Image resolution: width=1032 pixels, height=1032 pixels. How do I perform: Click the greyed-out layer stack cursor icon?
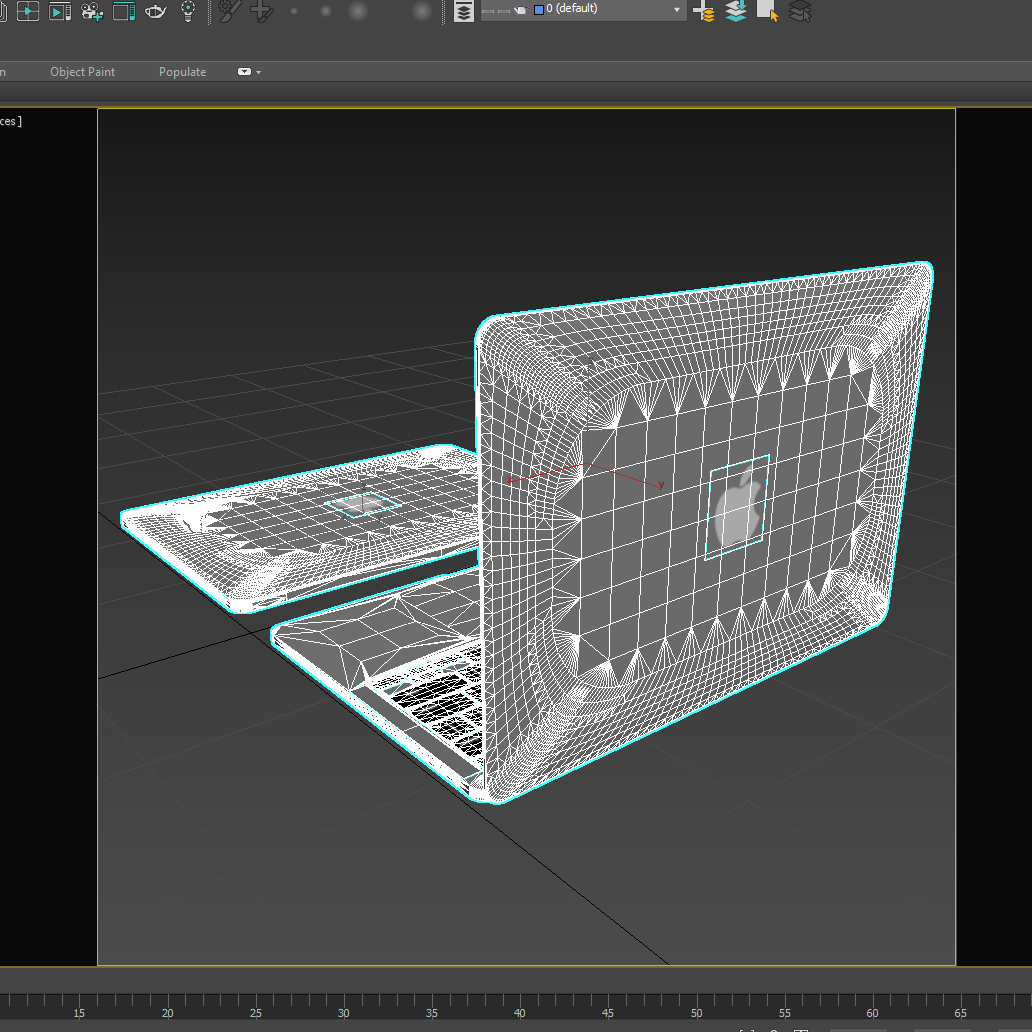tap(799, 11)
